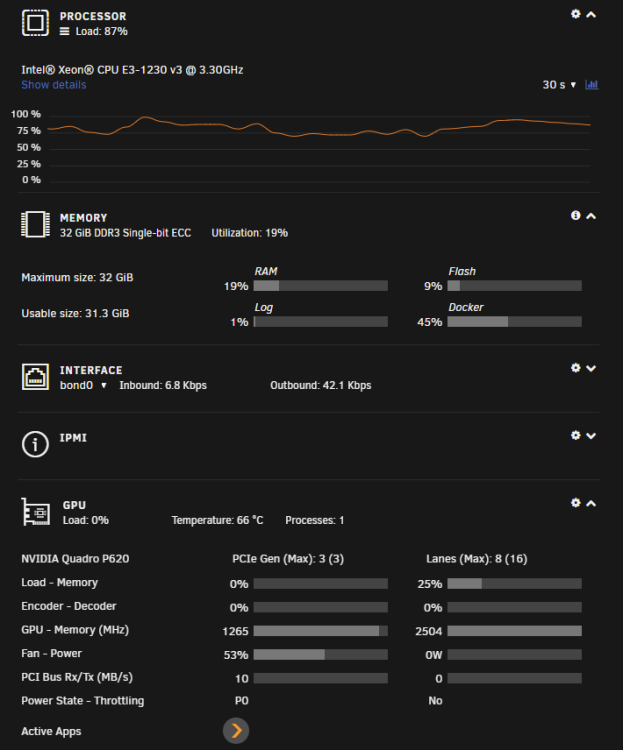Image resolution: width=623 pixels, height=750 pixels.
Task: Click Outbound: 42.1 Kbps text
Action: pos(321,386)
